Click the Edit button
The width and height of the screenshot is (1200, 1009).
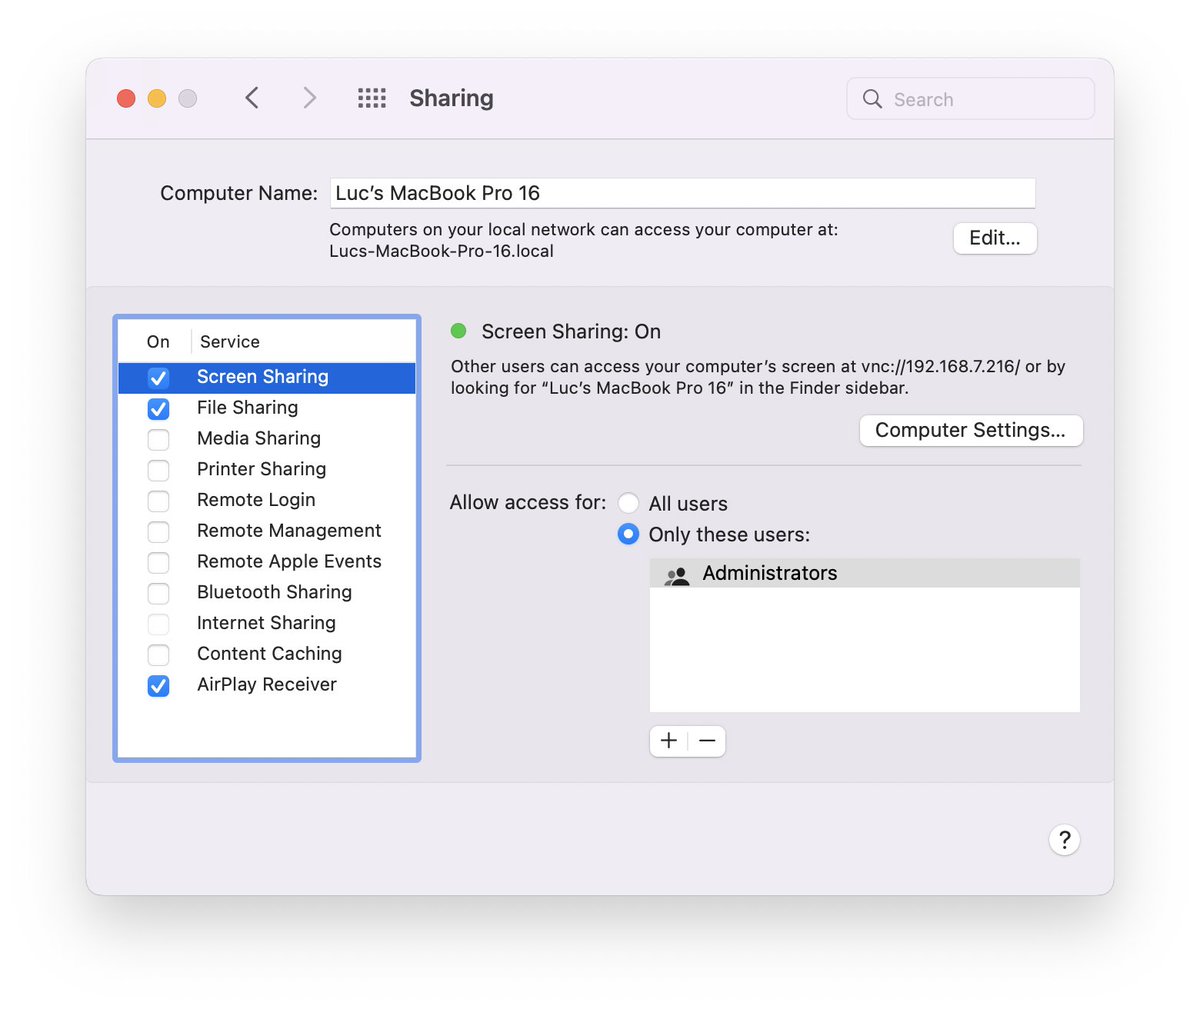pos(994,238)
